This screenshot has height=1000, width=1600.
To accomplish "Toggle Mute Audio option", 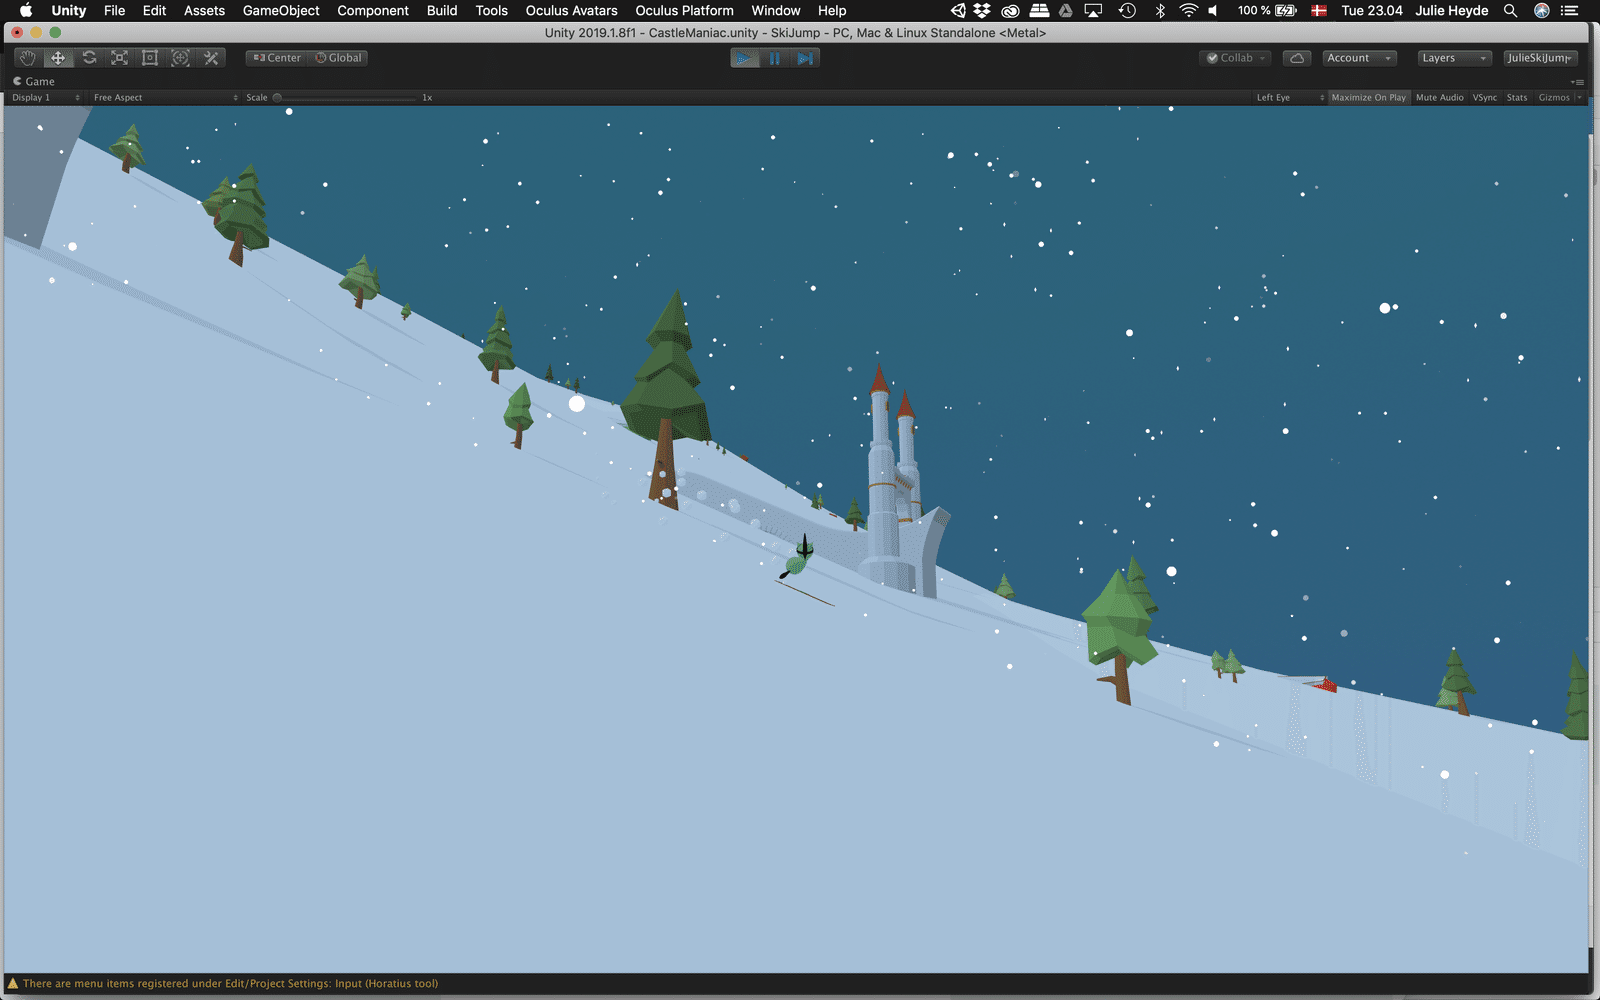I will pyautogui.click(x=1439, y=97).
